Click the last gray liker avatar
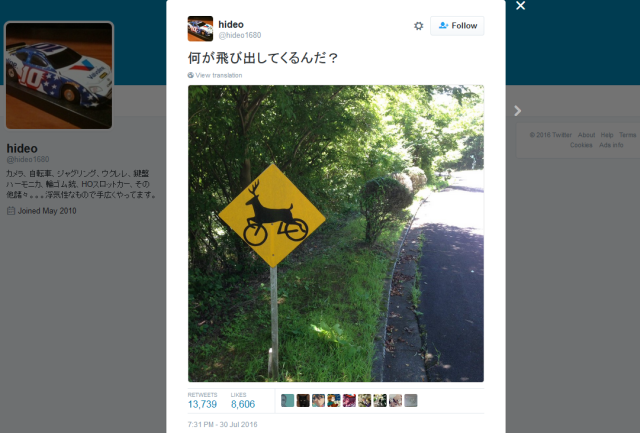The width and height of the screenshot is (640, 433). [411, 400]
